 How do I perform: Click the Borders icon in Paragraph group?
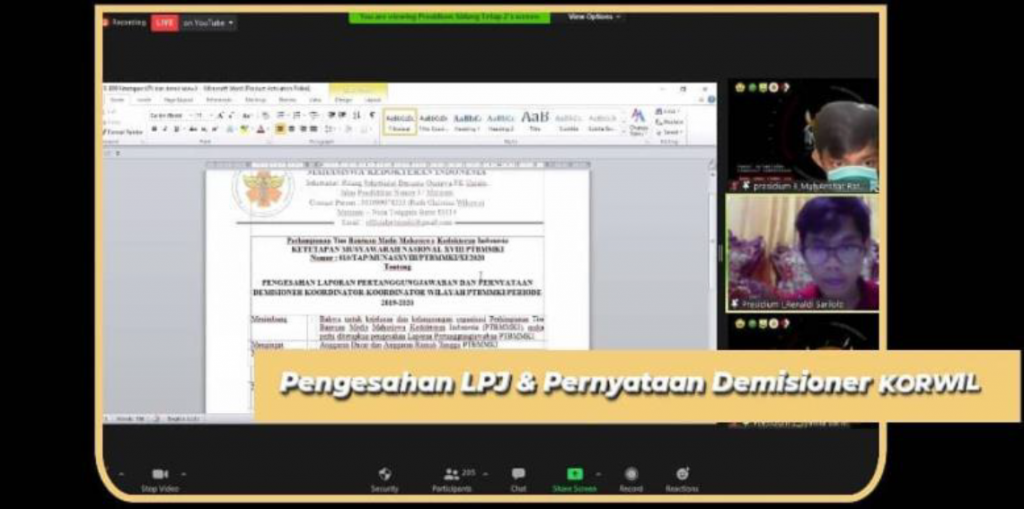point(366,129)
